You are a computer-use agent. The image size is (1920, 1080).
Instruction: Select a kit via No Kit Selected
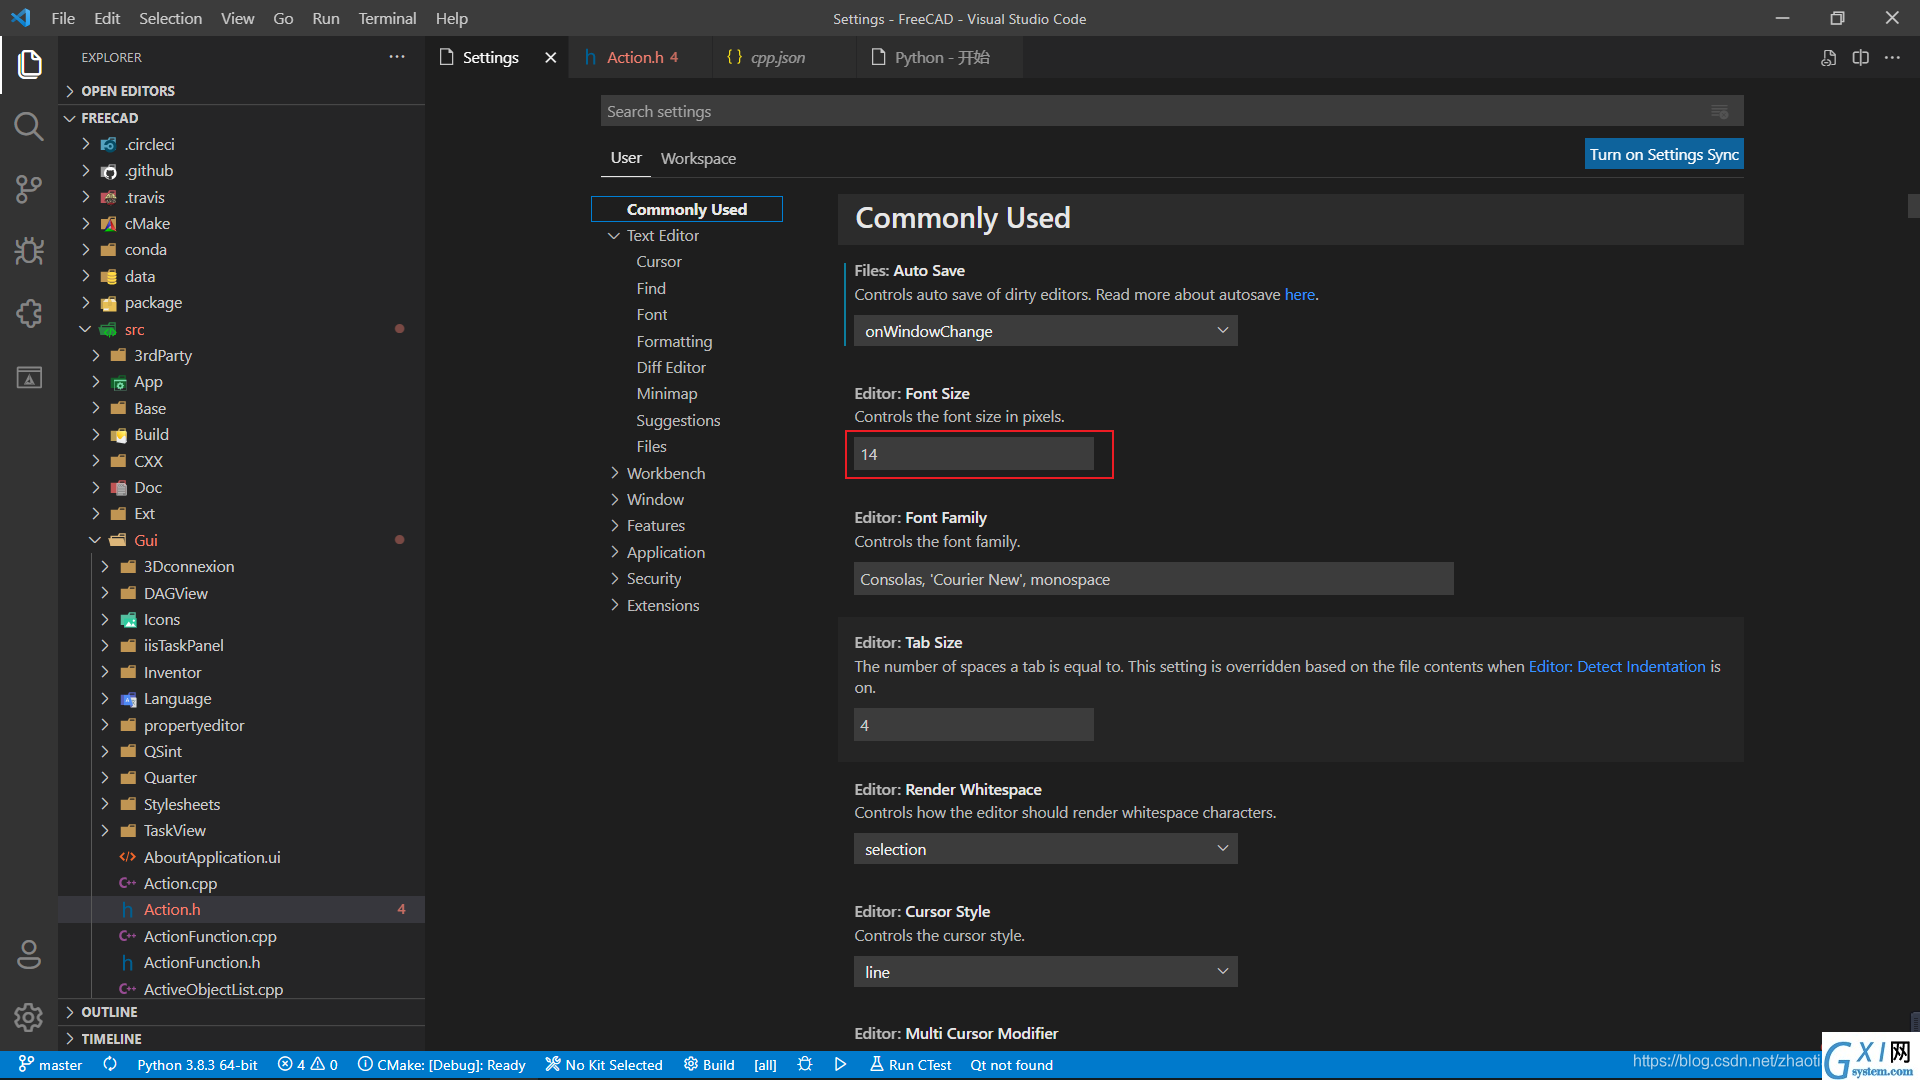point(604,1065)
